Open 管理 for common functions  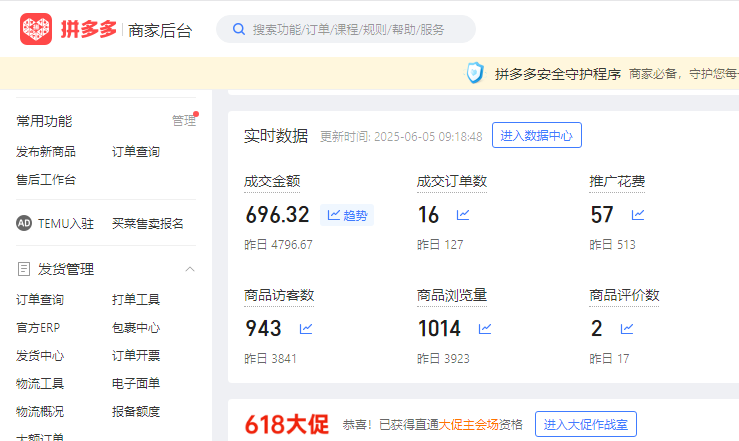[183, 121]
